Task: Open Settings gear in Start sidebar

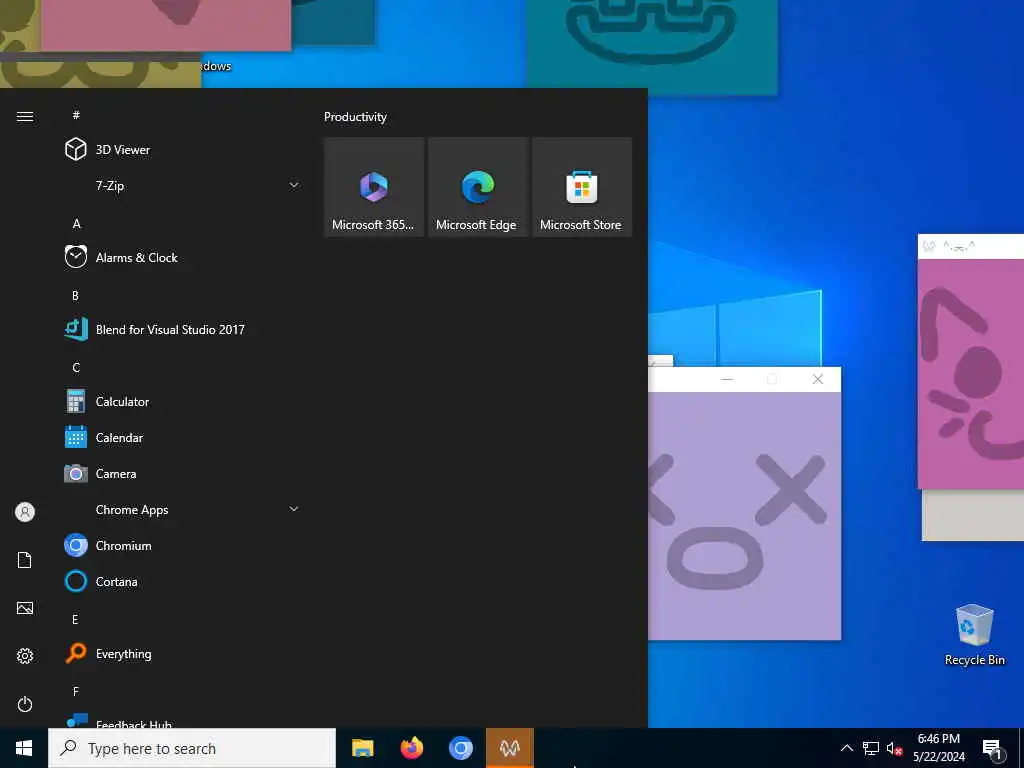Action: [x=25, y=656]
